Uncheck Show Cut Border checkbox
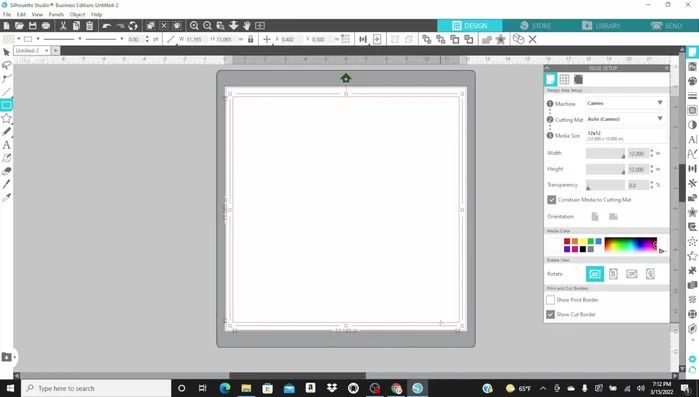 coord(551,314)
